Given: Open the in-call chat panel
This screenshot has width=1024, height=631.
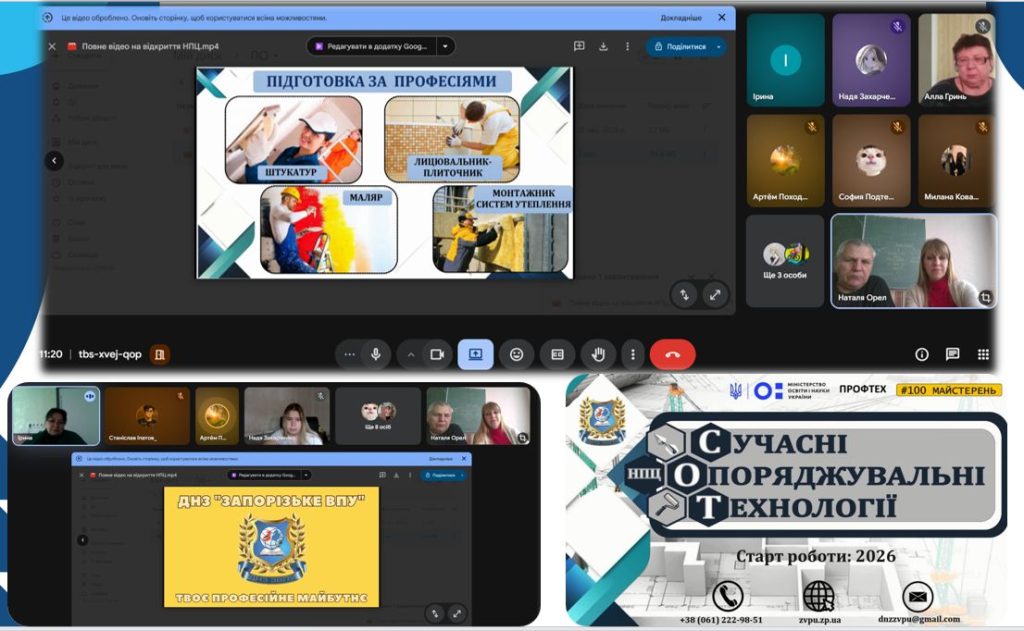Looking at the screenshot, I should tap(952, 354).
